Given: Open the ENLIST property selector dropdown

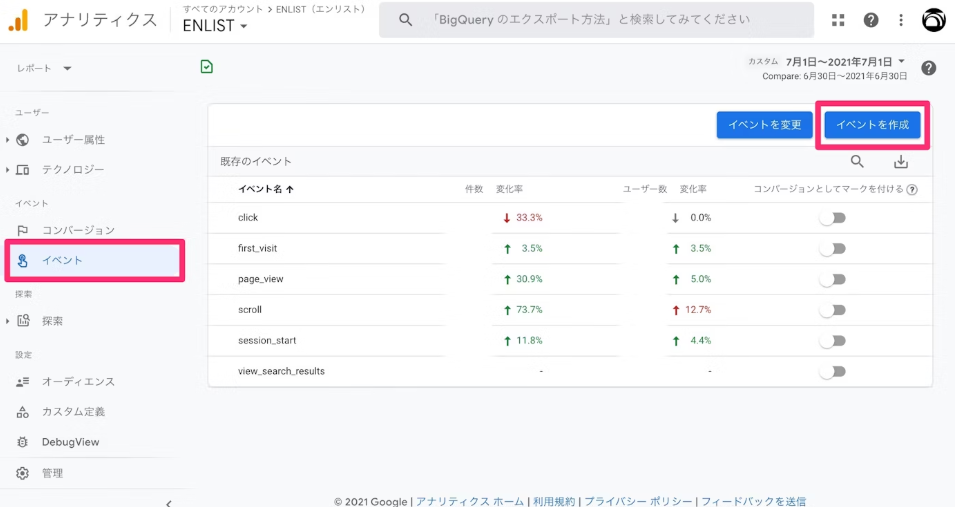Looking at the screenshot, I should [215, 26].
